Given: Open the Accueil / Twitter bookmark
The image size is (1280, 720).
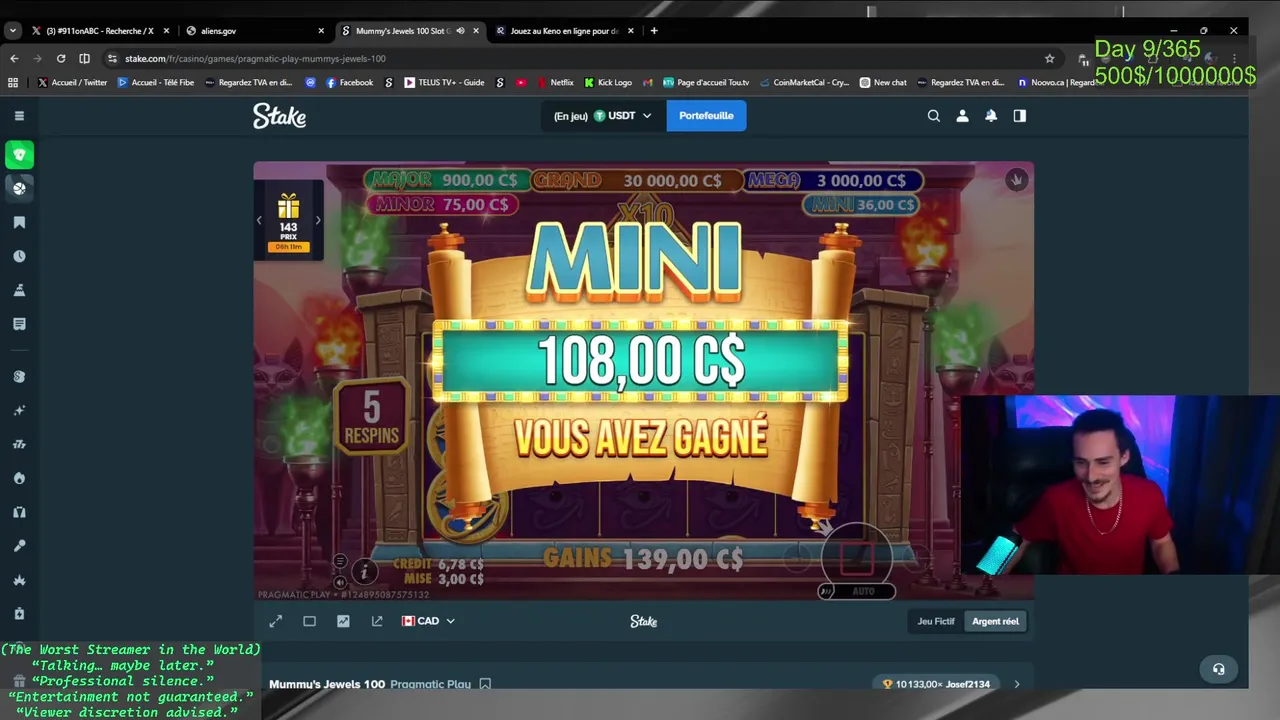Looking at the screenshot, I should [72, 83].
